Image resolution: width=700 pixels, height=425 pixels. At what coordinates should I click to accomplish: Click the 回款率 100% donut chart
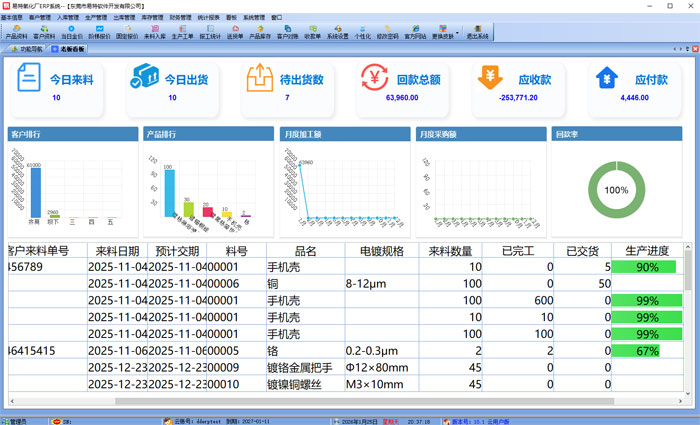[x=616, y=190]
